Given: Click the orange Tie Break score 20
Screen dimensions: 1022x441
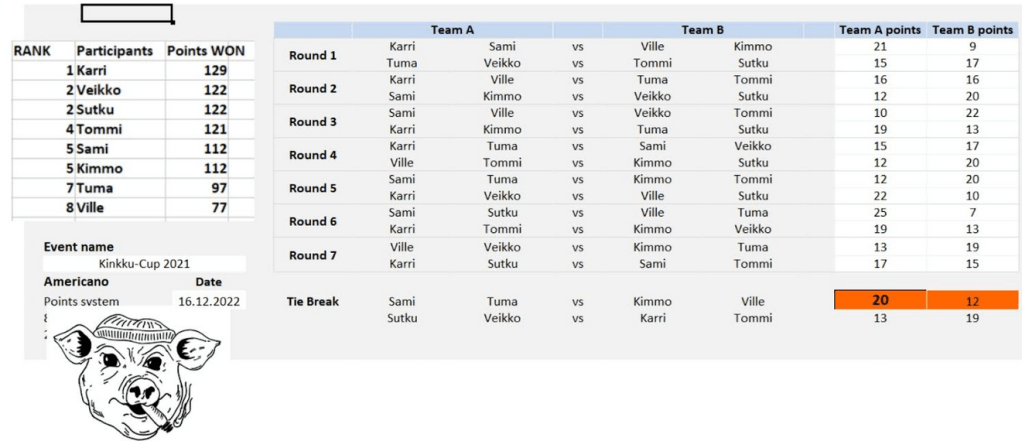Looking at the screenshot, I should coord(880,300).
